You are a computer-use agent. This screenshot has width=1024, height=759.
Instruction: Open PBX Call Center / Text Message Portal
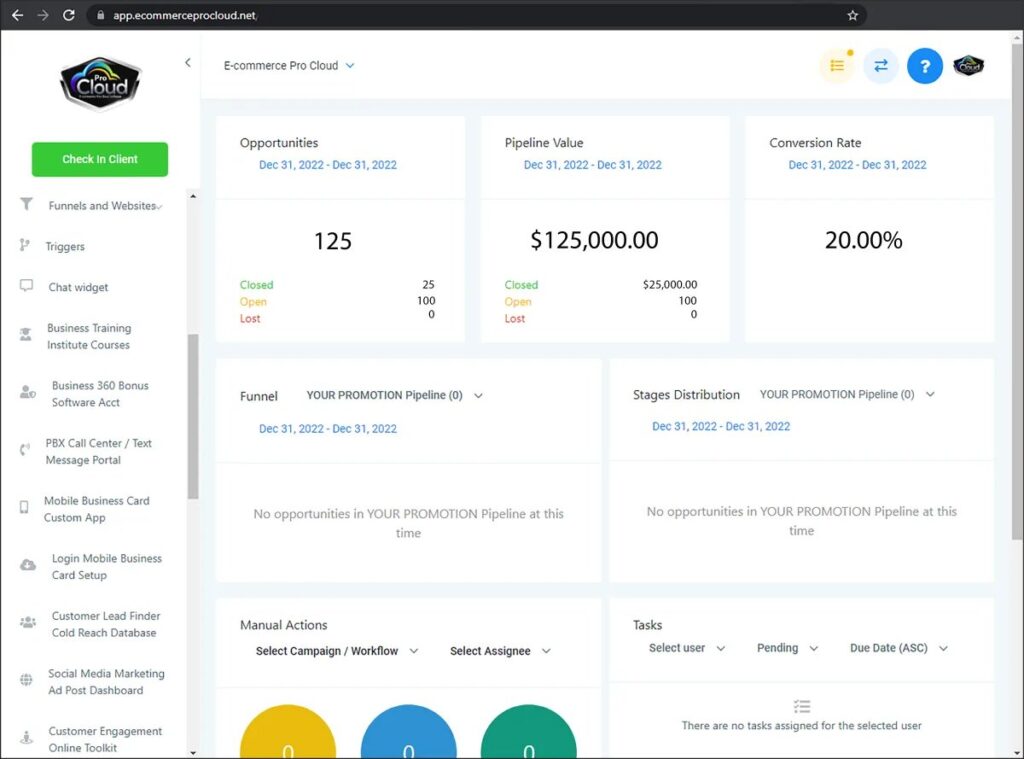98,451
